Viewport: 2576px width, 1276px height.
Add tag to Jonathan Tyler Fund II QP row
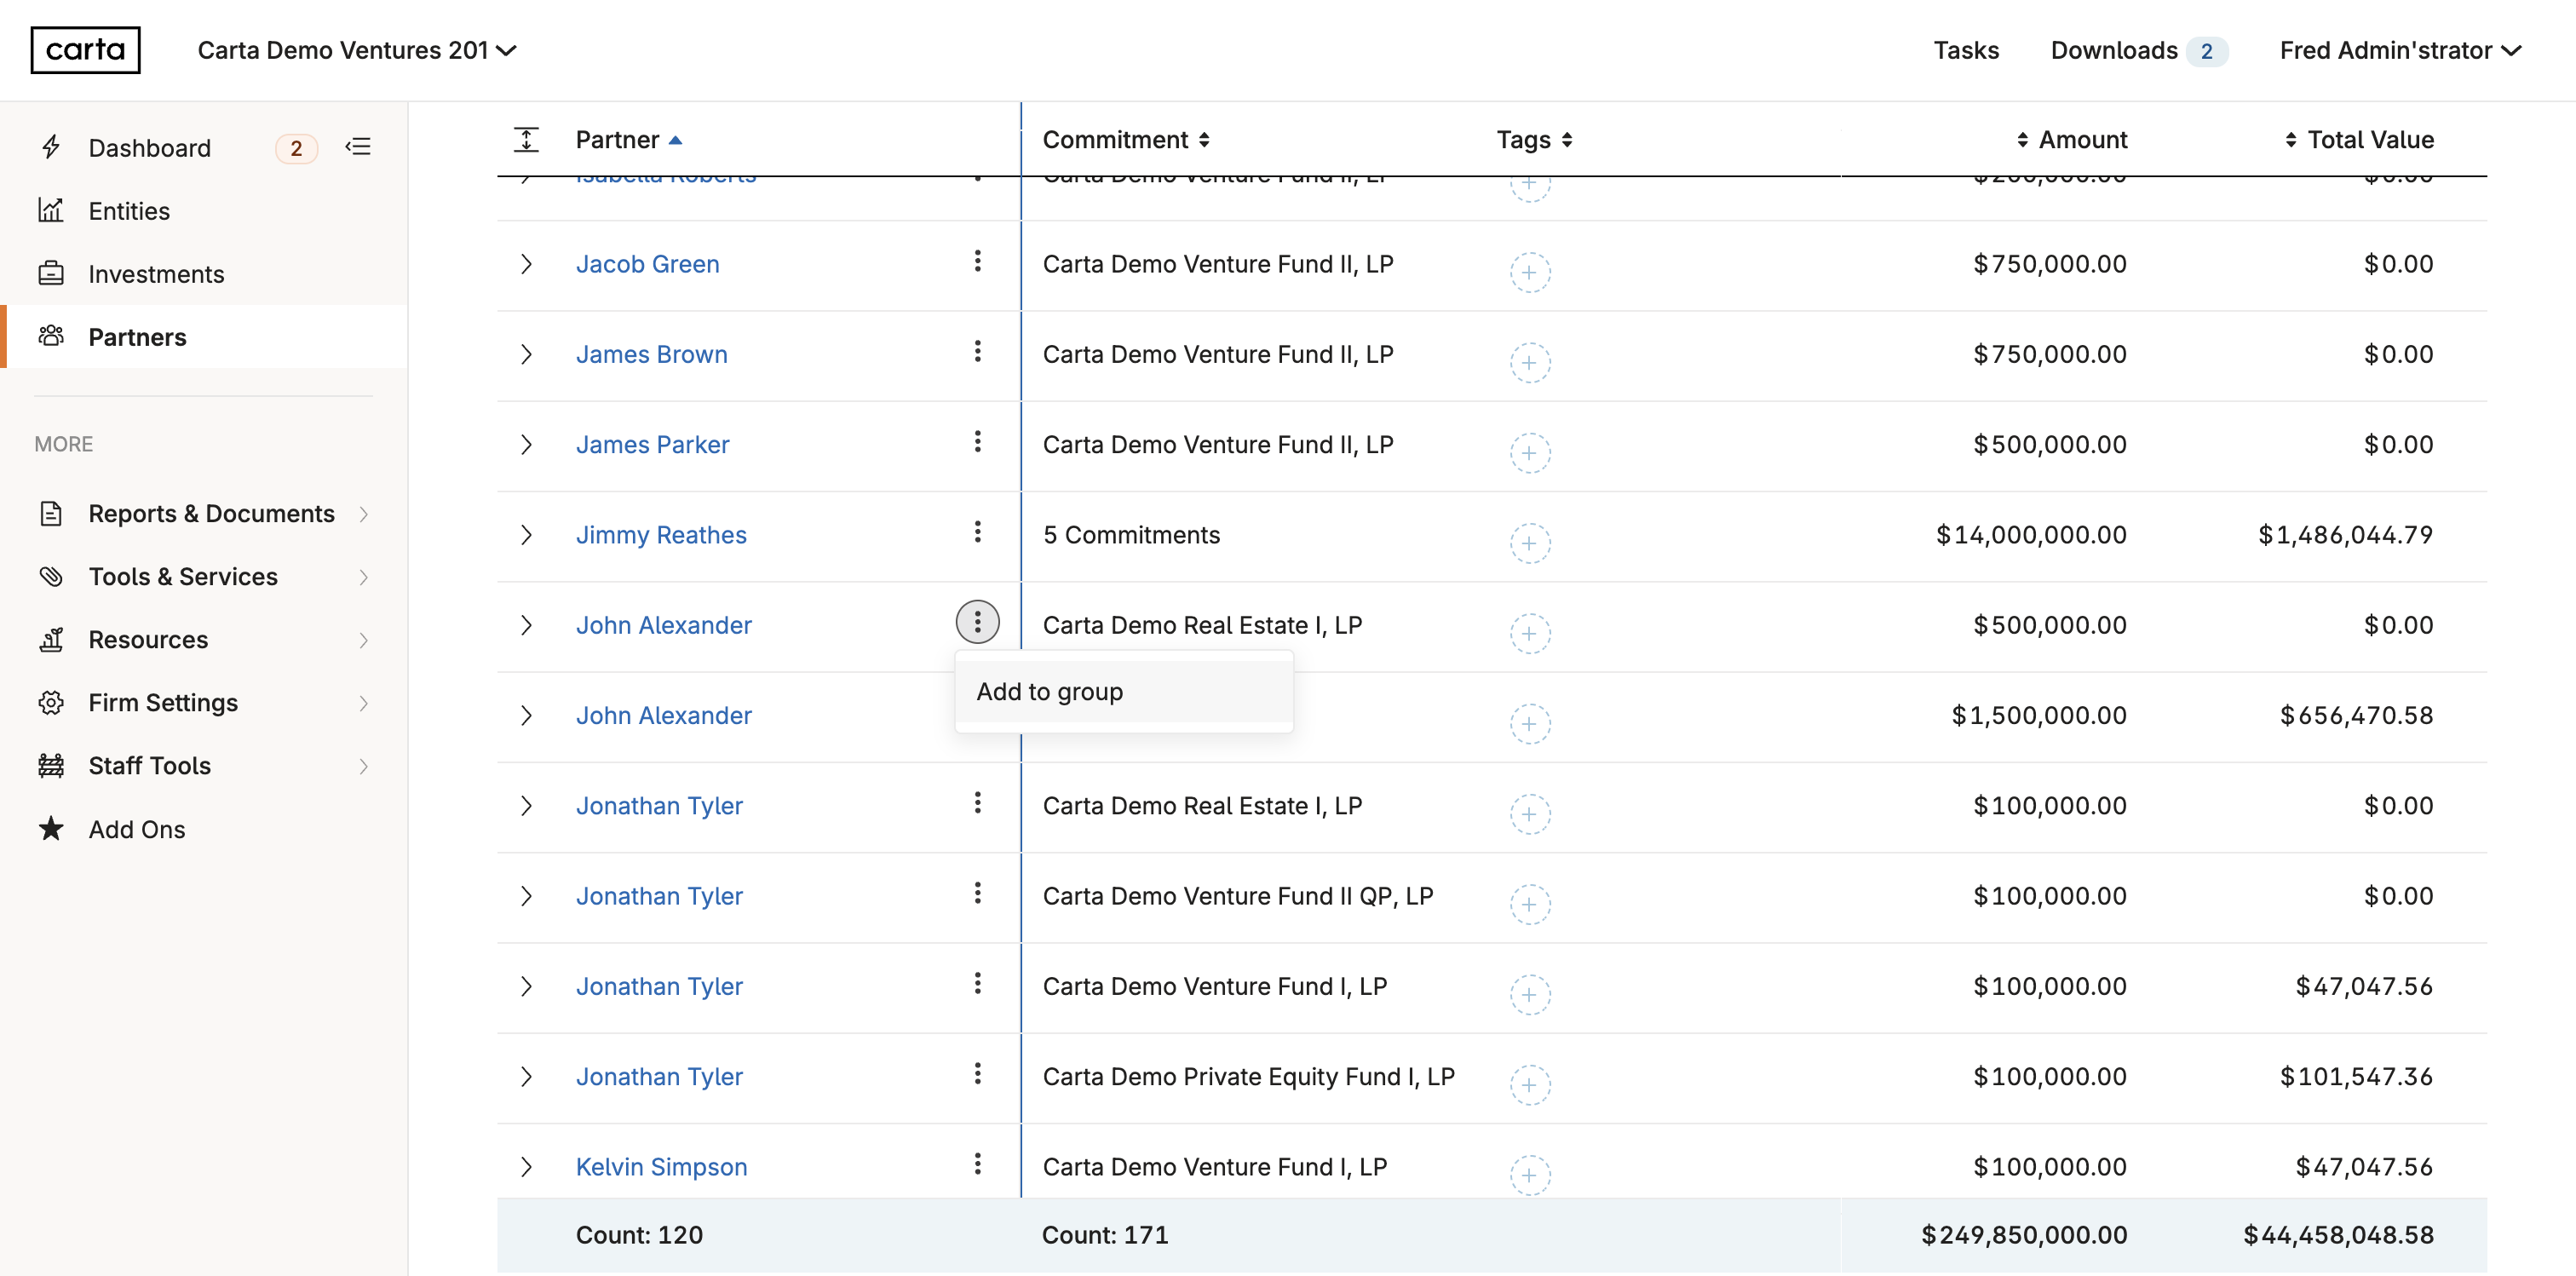pos(1529,904)
